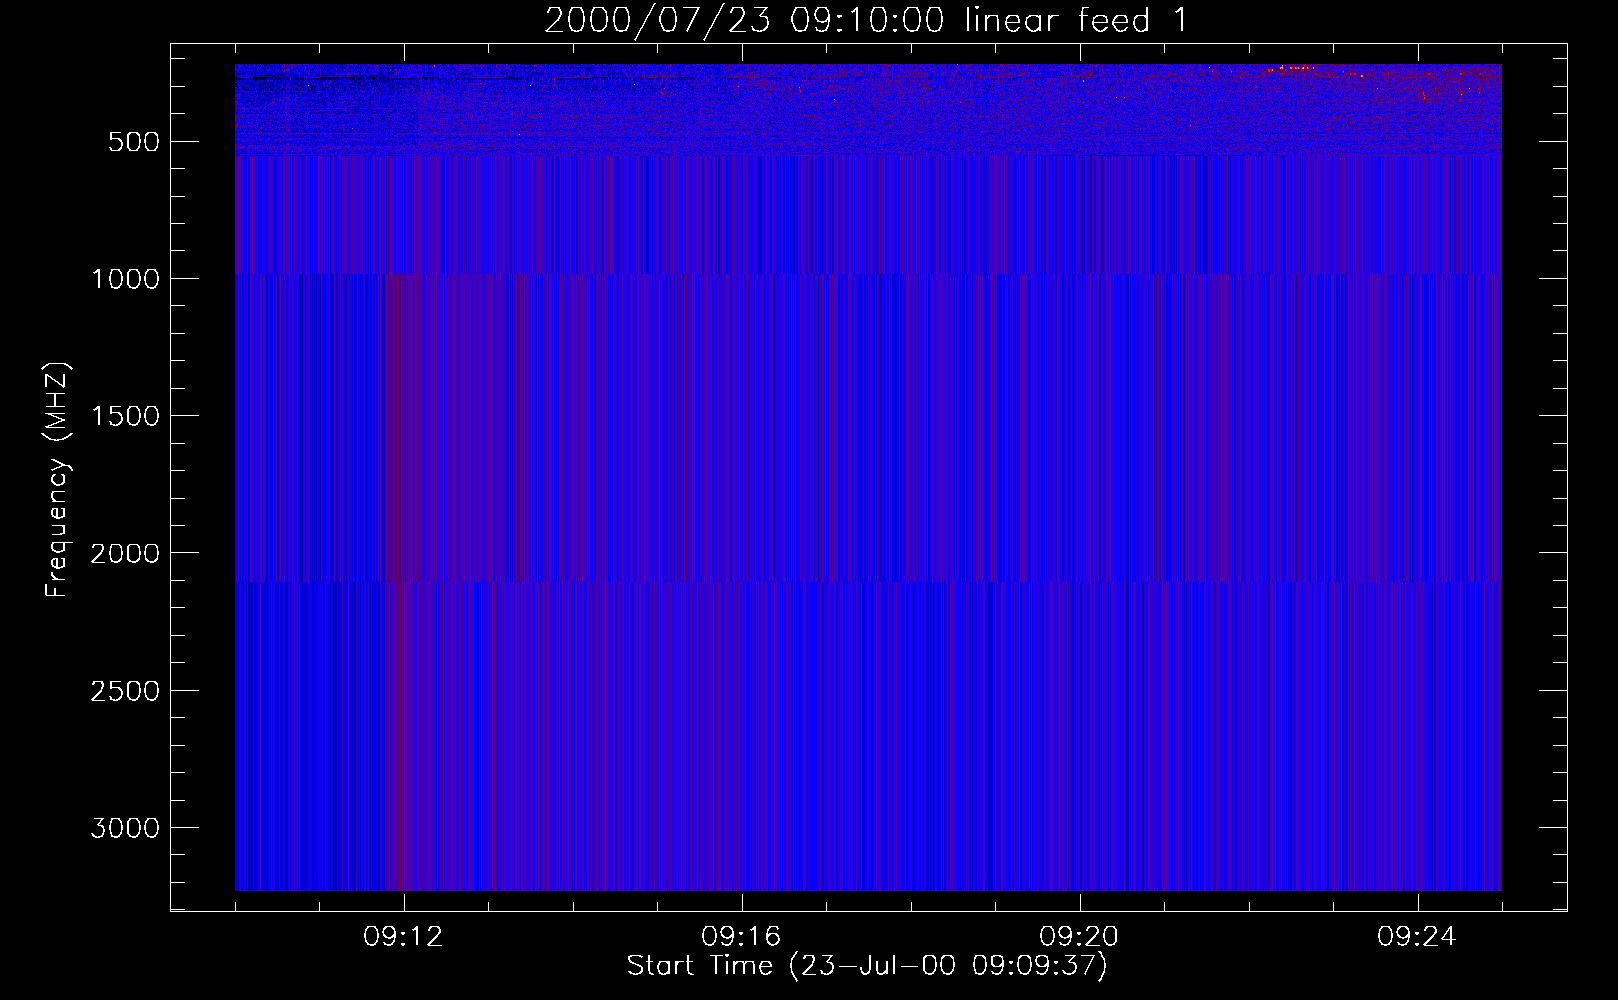The height and width of the screenshot is (1000, 1618).
Task: Click the 'Frequency (MHZ)' axis label
Action: click(x=57, y=480)
